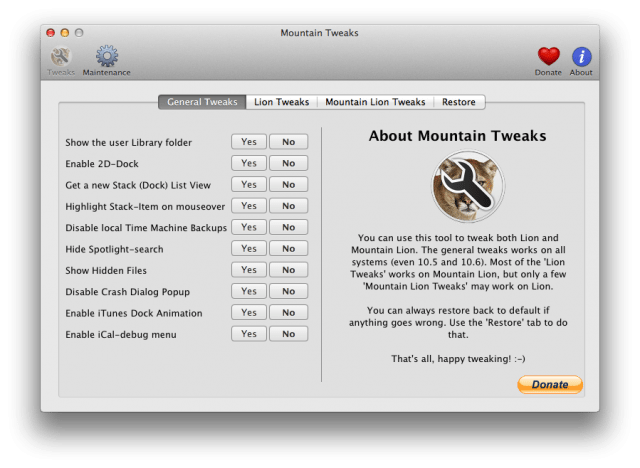The width and height of the screenshot is (640, 468).
Task: Click Yes for Show Hidden Files
Action: click(249, 270)
